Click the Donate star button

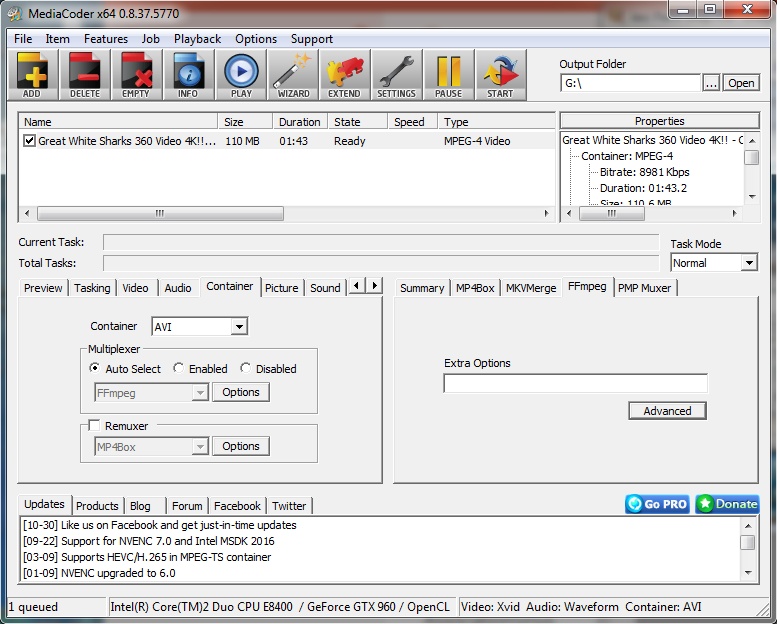727,504
